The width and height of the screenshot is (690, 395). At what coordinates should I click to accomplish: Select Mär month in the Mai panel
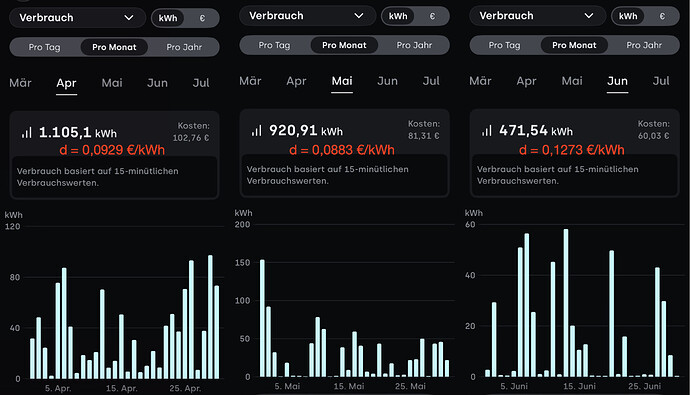250,81
